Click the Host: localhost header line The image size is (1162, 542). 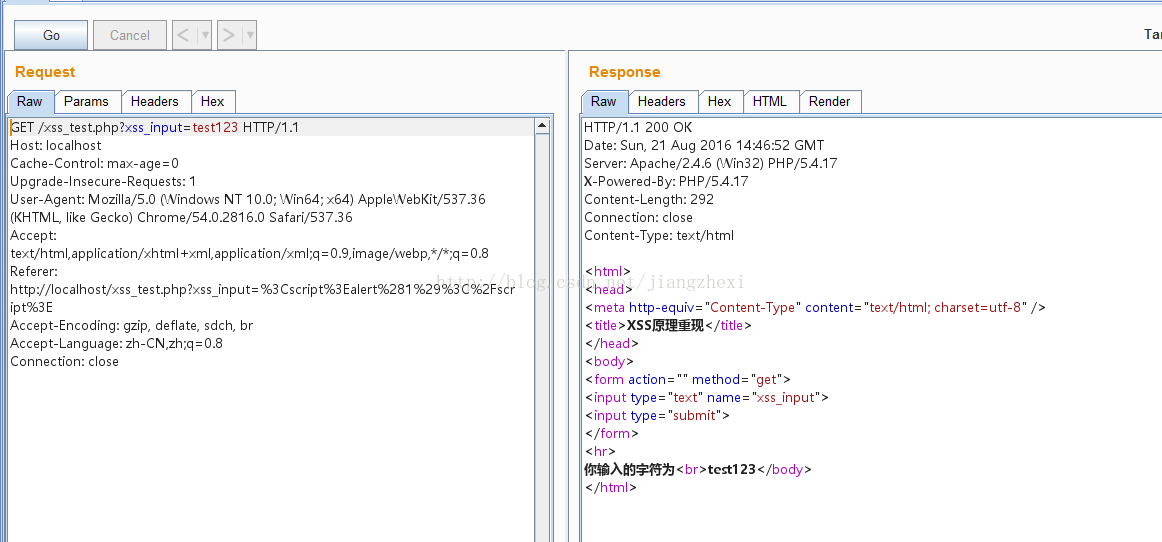point(56,145)
